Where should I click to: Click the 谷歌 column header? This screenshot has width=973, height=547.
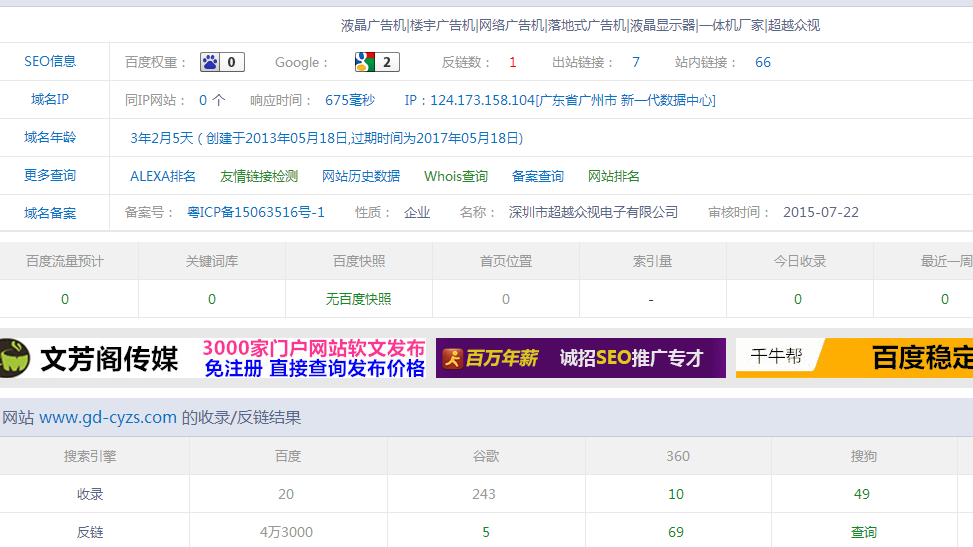[486, 456]
